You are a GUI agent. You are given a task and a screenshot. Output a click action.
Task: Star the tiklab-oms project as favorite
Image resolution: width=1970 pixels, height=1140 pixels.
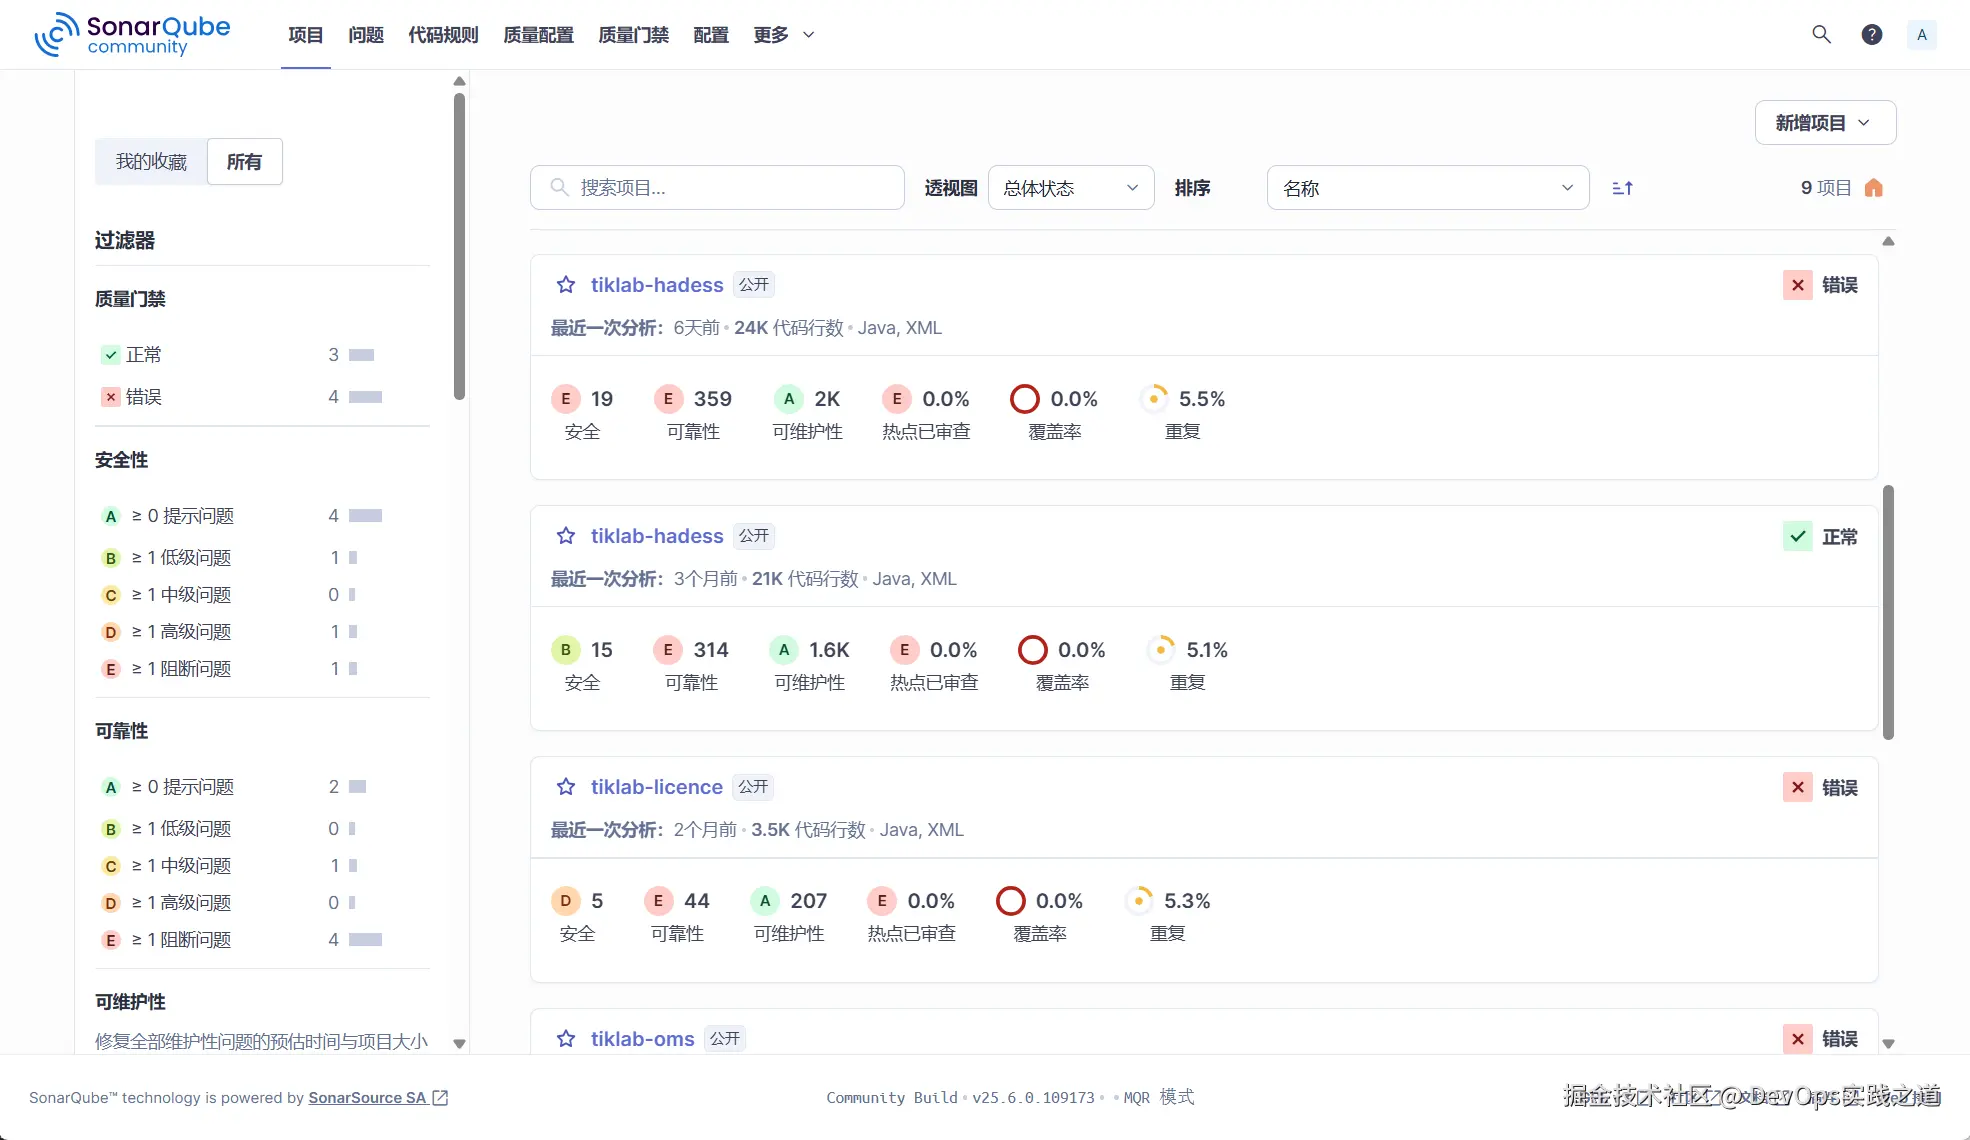pos(566,1038)
